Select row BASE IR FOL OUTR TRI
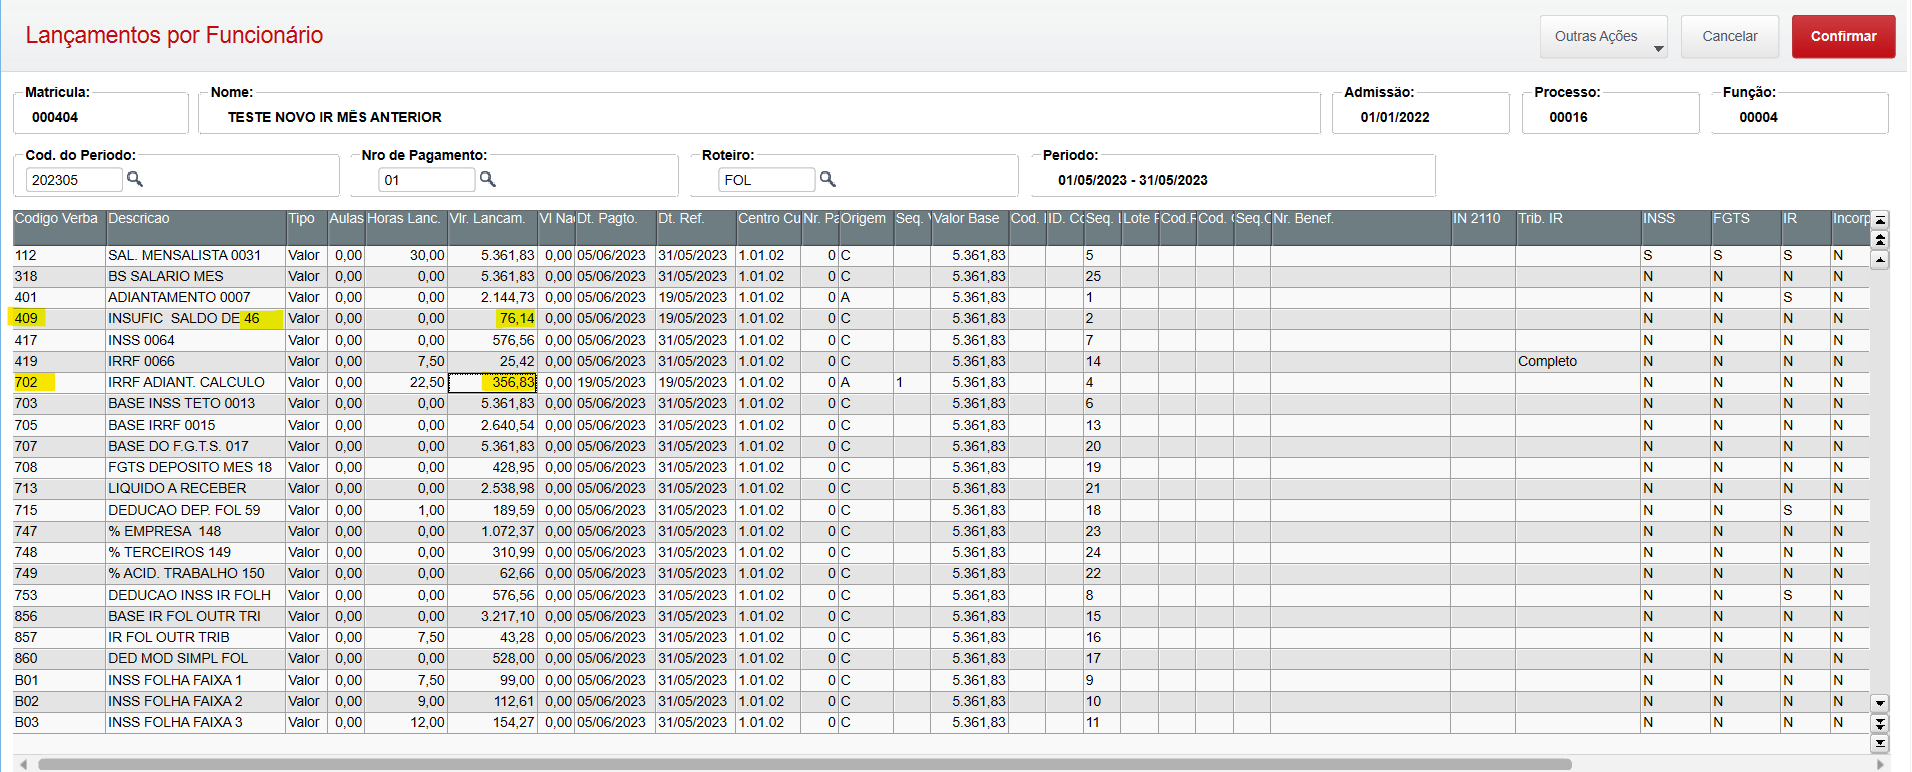Screen dimensions: 1912x772 (x=941, y=616)
